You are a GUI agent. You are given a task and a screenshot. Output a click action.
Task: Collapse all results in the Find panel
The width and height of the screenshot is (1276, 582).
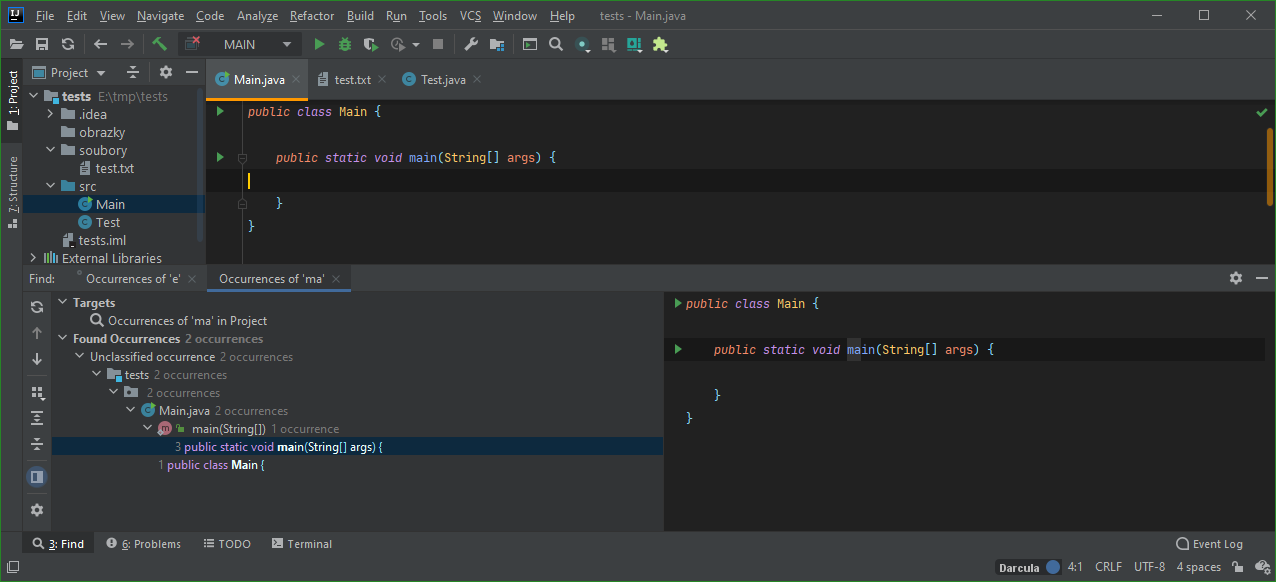37,443
